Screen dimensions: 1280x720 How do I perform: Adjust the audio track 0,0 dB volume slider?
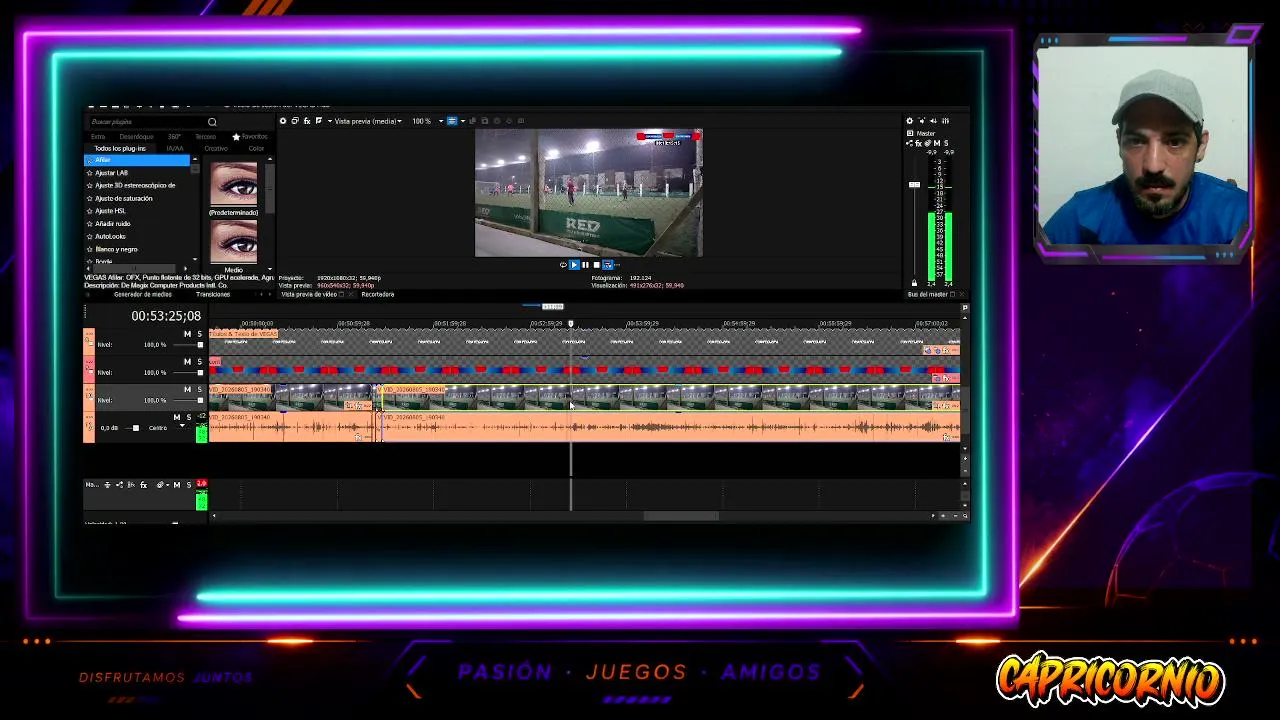pos(136,428)
